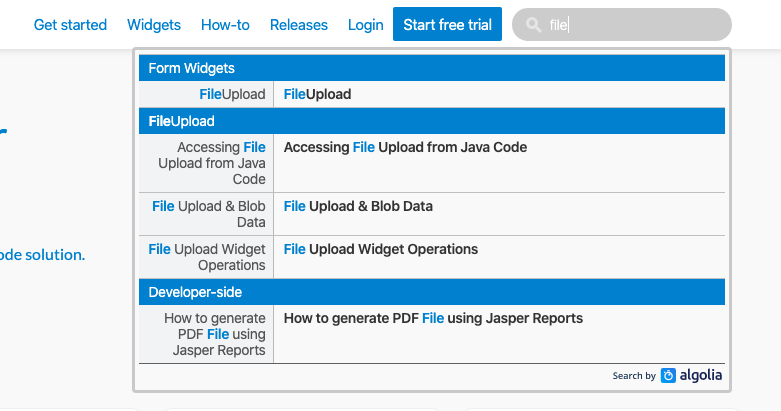Click the left-column 'PDF File using Jasper Reports' label

tap(218, 334)
